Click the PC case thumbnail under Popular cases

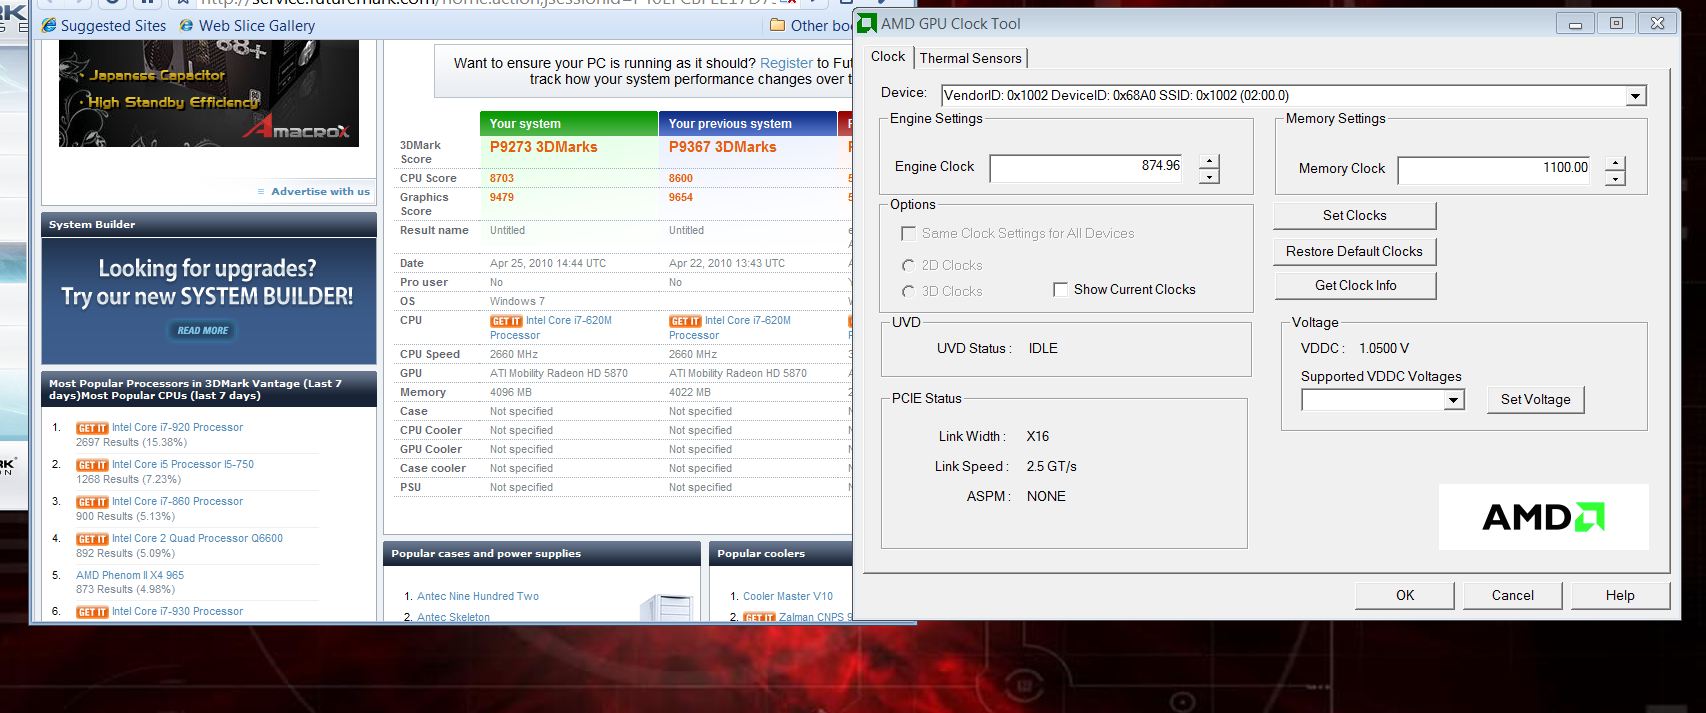coord(666,607)
